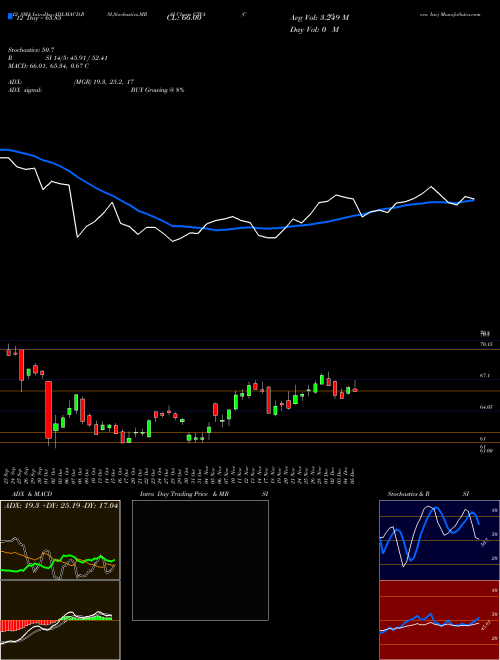500x660 pixels.
Task: Click the 'Intra Day Trading Price & MR' title
Action: 184,494
